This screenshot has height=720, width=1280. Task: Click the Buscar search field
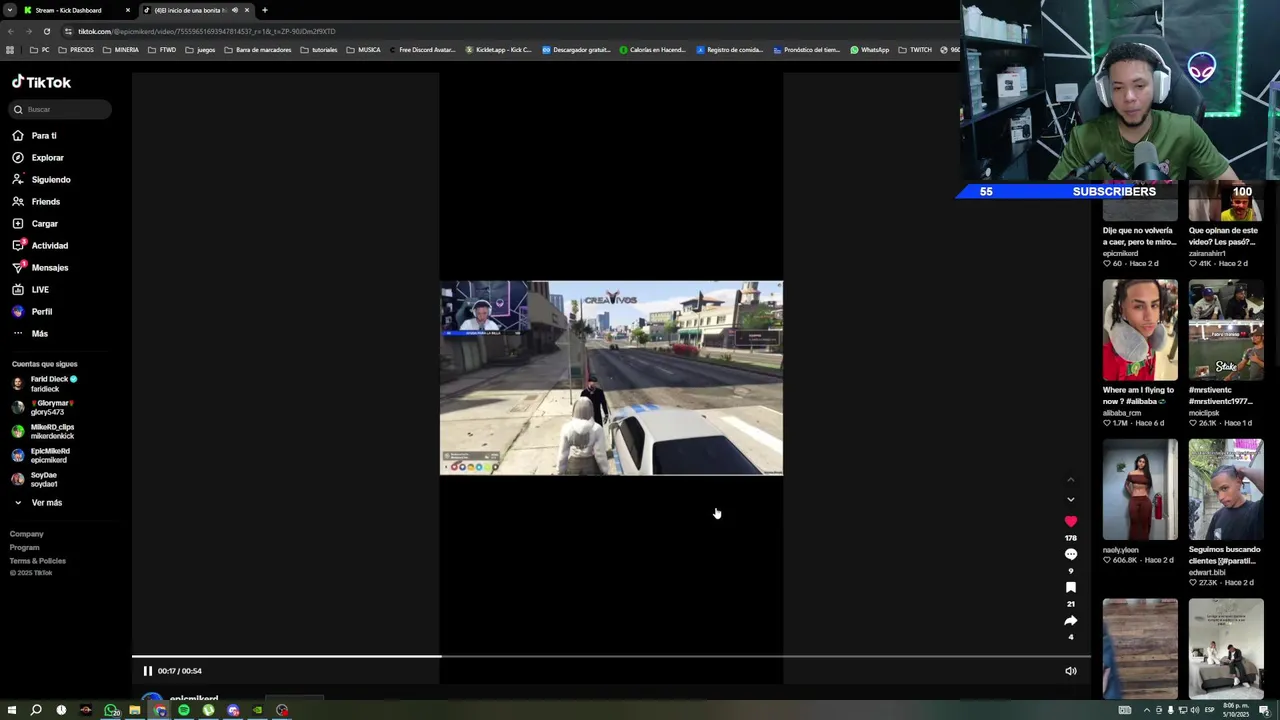60,109
